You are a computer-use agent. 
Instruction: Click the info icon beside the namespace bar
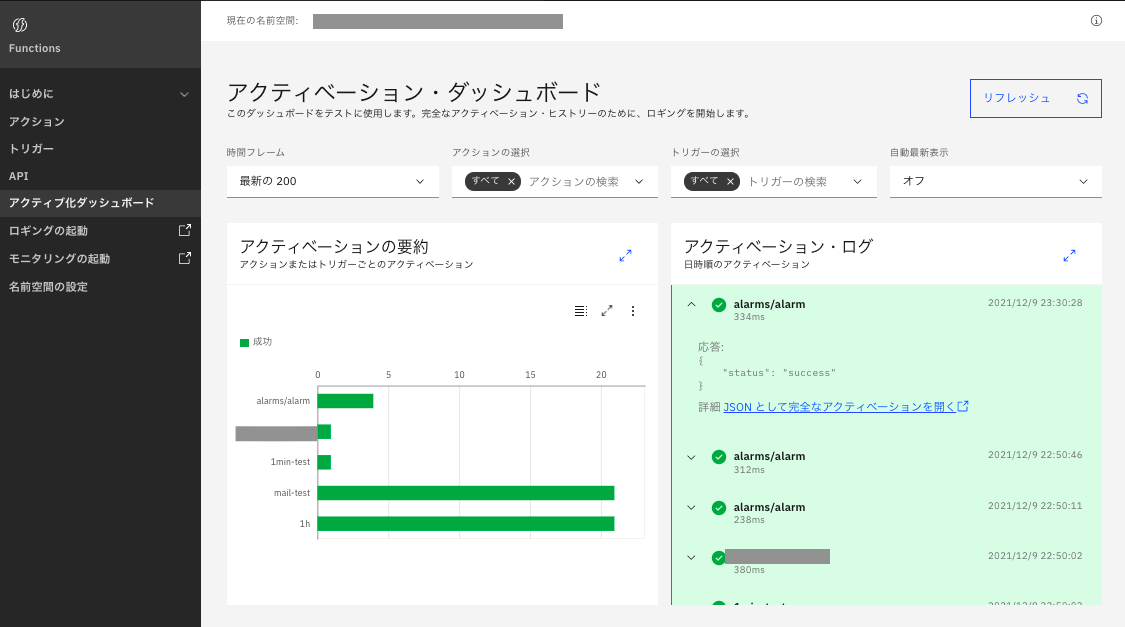point(1096,21)
